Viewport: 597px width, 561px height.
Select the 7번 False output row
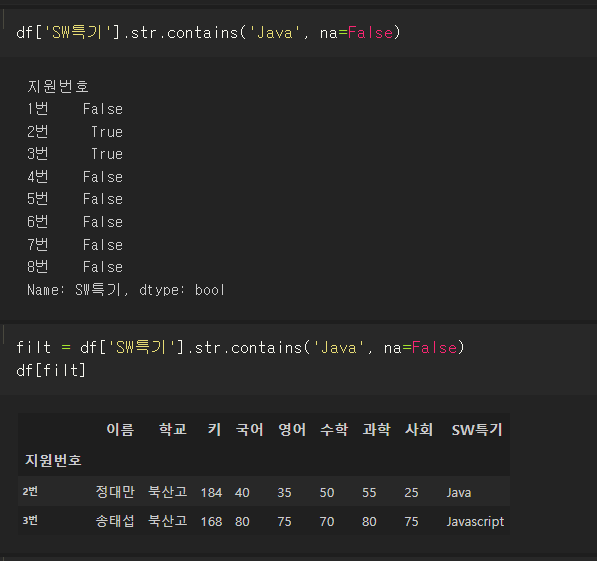point(75,245)
